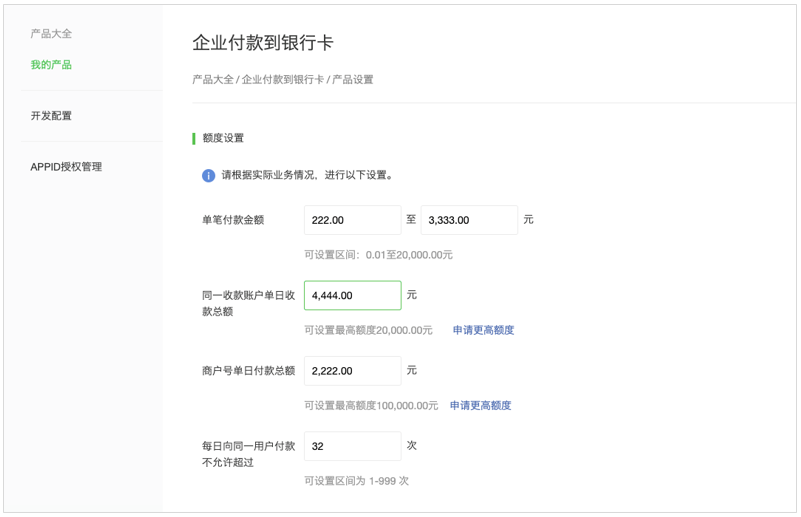
Task: Click the 额度设置 section heading
Action: point(223,138)
